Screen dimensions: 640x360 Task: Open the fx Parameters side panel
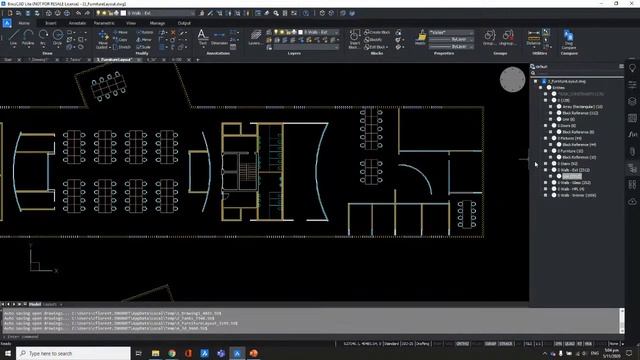(632, 134)
